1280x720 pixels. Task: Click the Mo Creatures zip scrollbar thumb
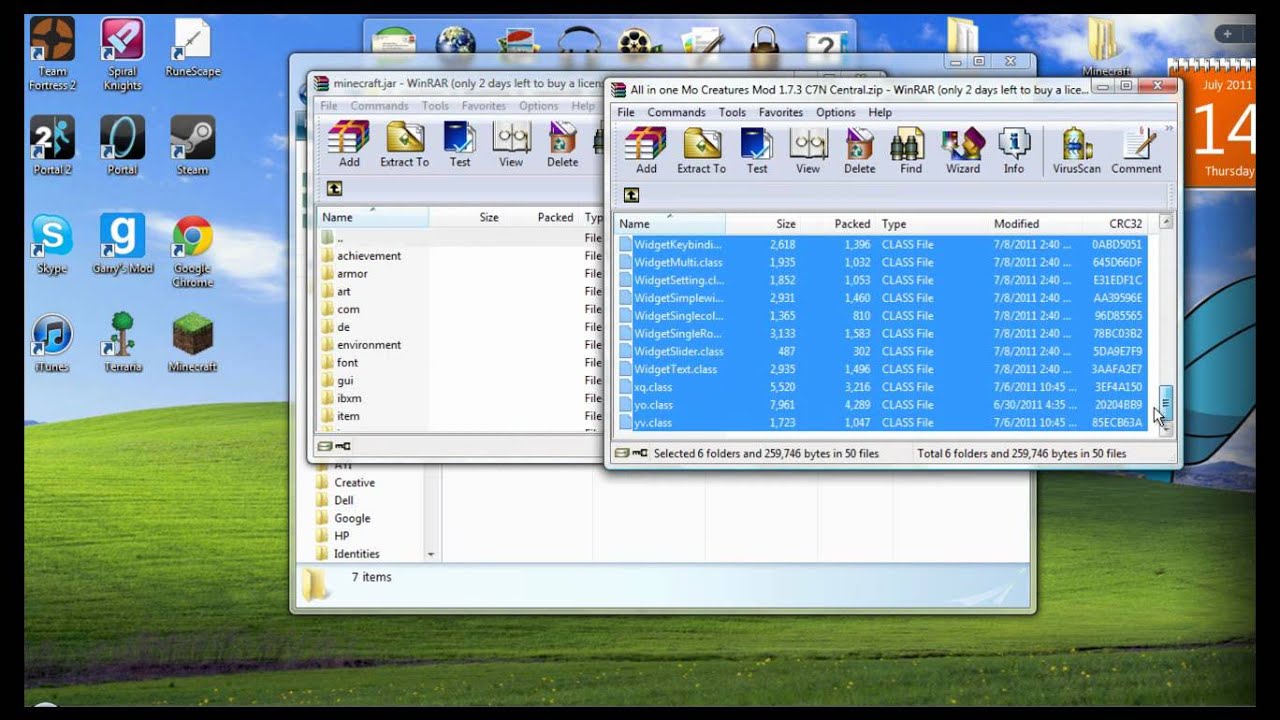(x=1165, y=403)
